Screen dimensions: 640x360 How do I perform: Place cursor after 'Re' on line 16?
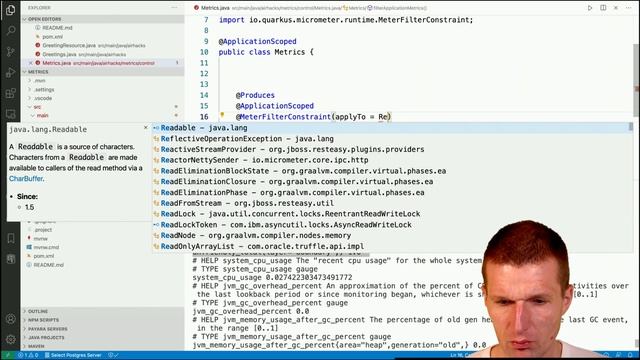click(387, 117)
